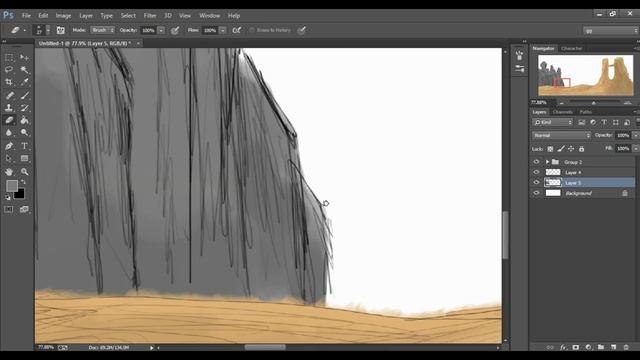Select the Rectangle shape tool

[x=24, y=158]
